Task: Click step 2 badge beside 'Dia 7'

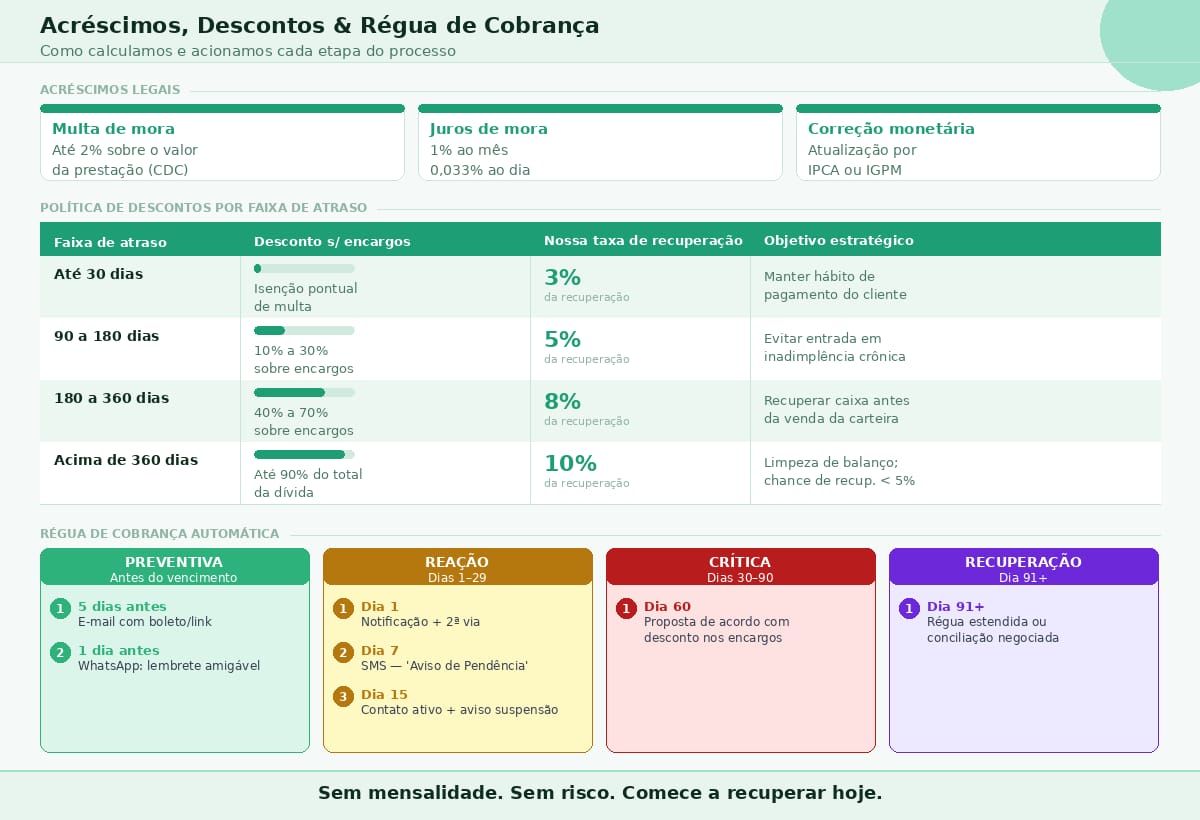Action: click(x=343, y=653)
